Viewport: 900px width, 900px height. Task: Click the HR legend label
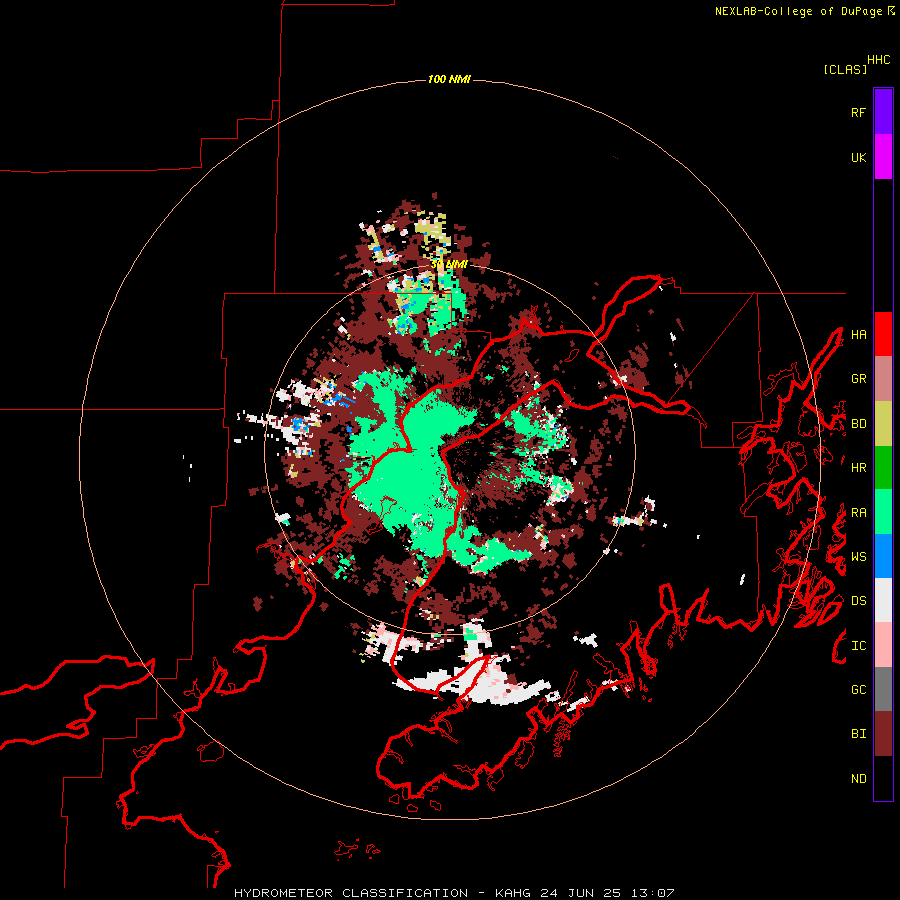click(x=858, y=468)
